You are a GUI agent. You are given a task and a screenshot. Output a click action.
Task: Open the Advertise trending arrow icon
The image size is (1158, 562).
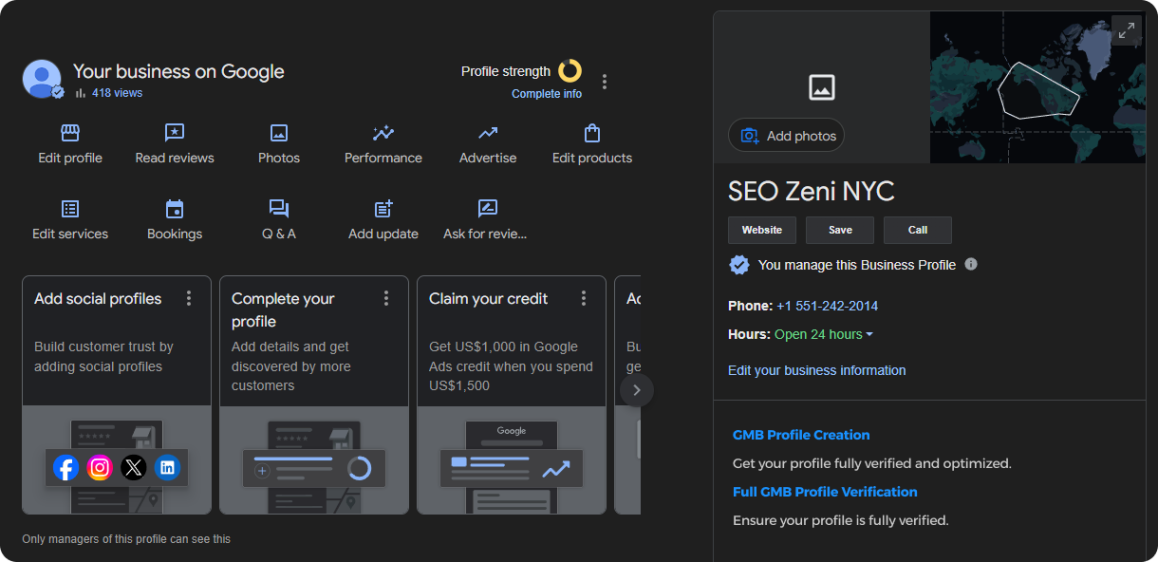(x=487, y=133)
